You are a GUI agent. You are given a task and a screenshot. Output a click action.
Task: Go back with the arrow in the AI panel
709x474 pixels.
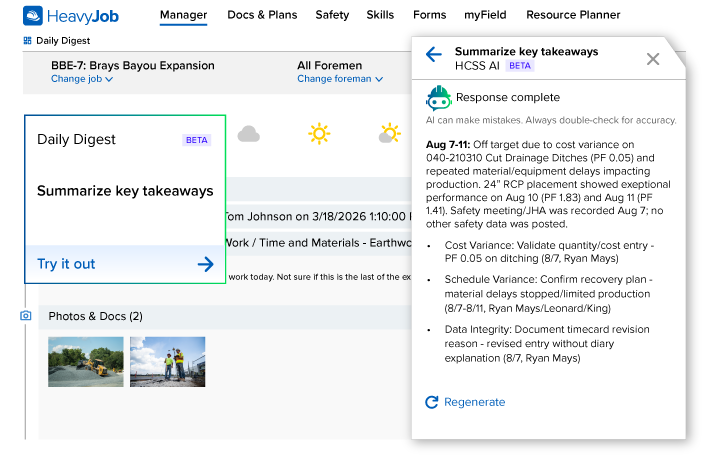click(x=434, y=55)
